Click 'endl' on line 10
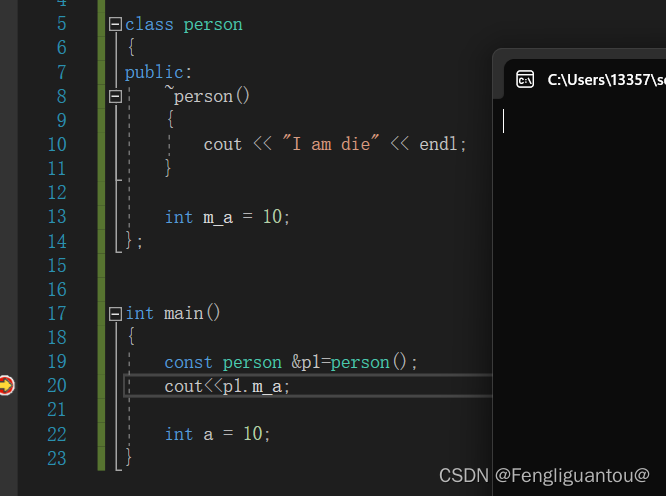This screenshot has height=496, width=666. (438, 144)
